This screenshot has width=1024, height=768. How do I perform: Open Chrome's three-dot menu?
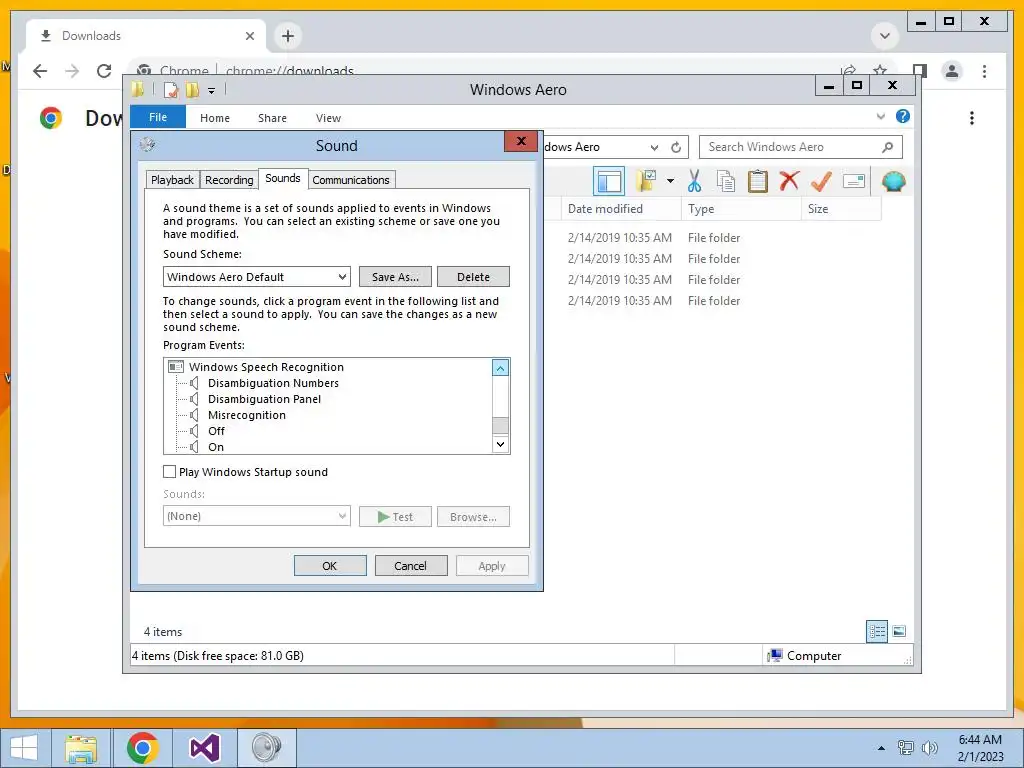pyautogui.click(x=984, y=71)
